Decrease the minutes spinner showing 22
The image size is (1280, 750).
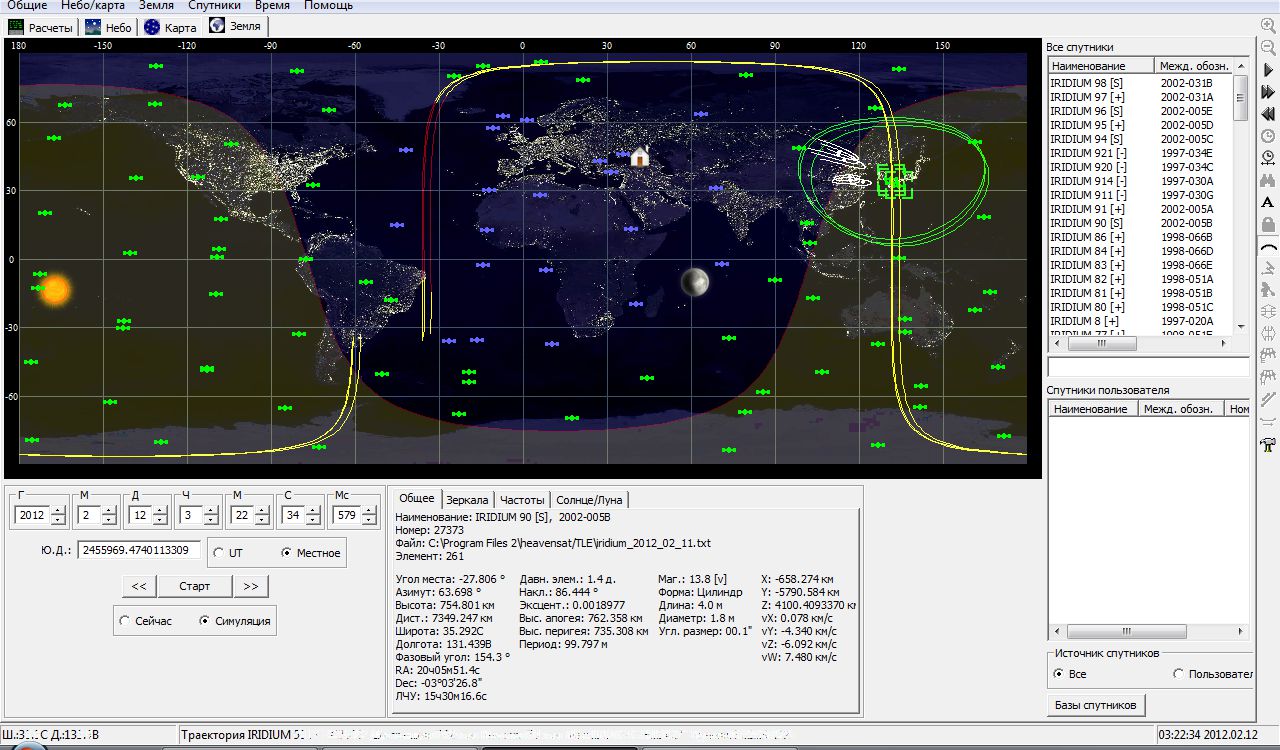coord(261,521)
